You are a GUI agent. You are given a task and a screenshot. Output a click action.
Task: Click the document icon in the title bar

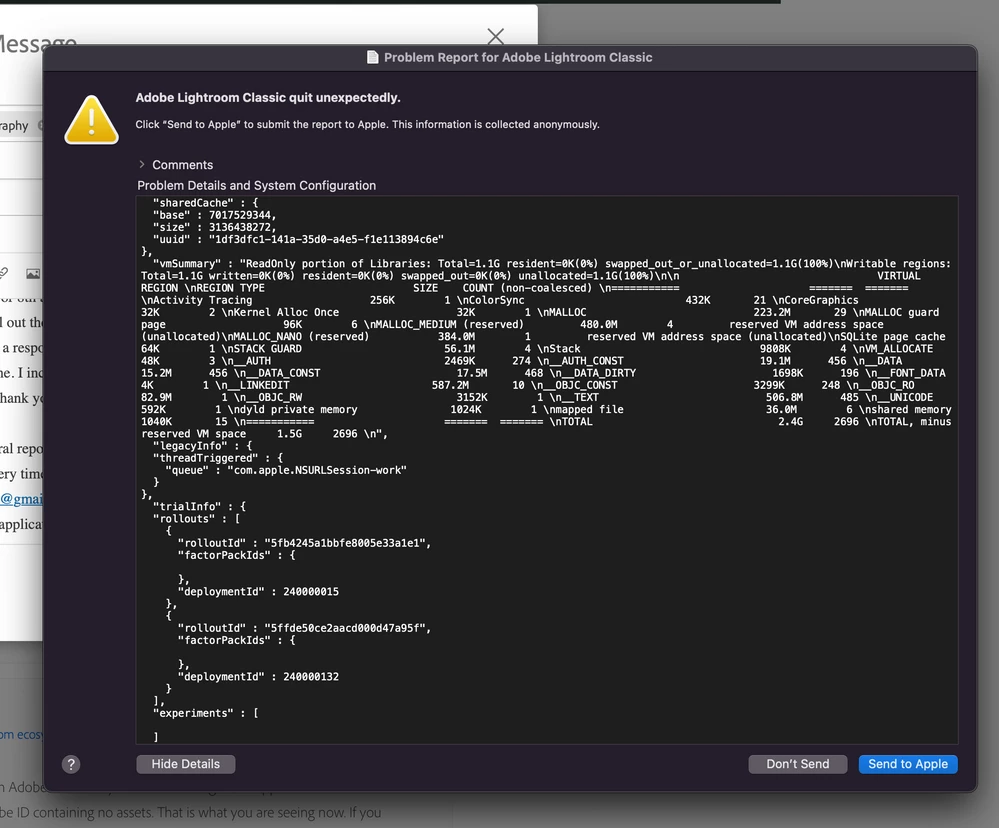(x=373, y=57)
